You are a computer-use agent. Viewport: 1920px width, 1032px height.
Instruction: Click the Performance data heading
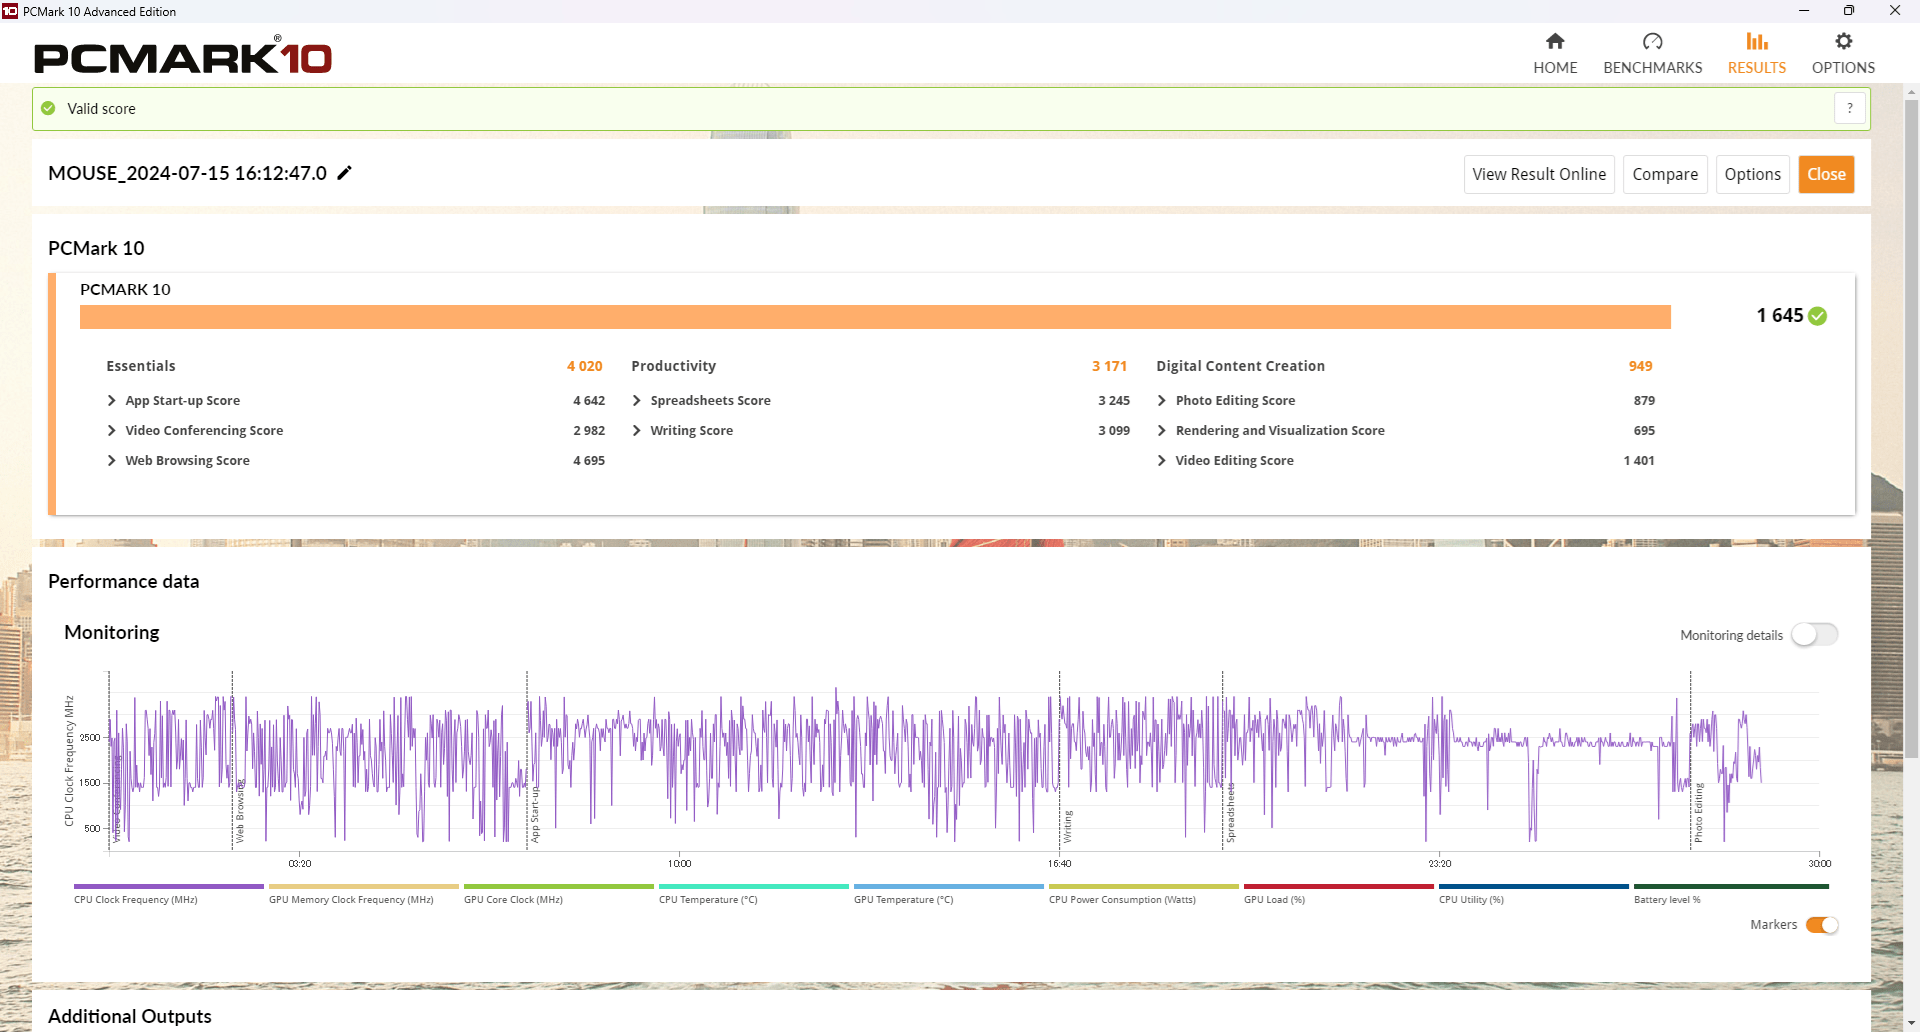click(x=123, y=581)
